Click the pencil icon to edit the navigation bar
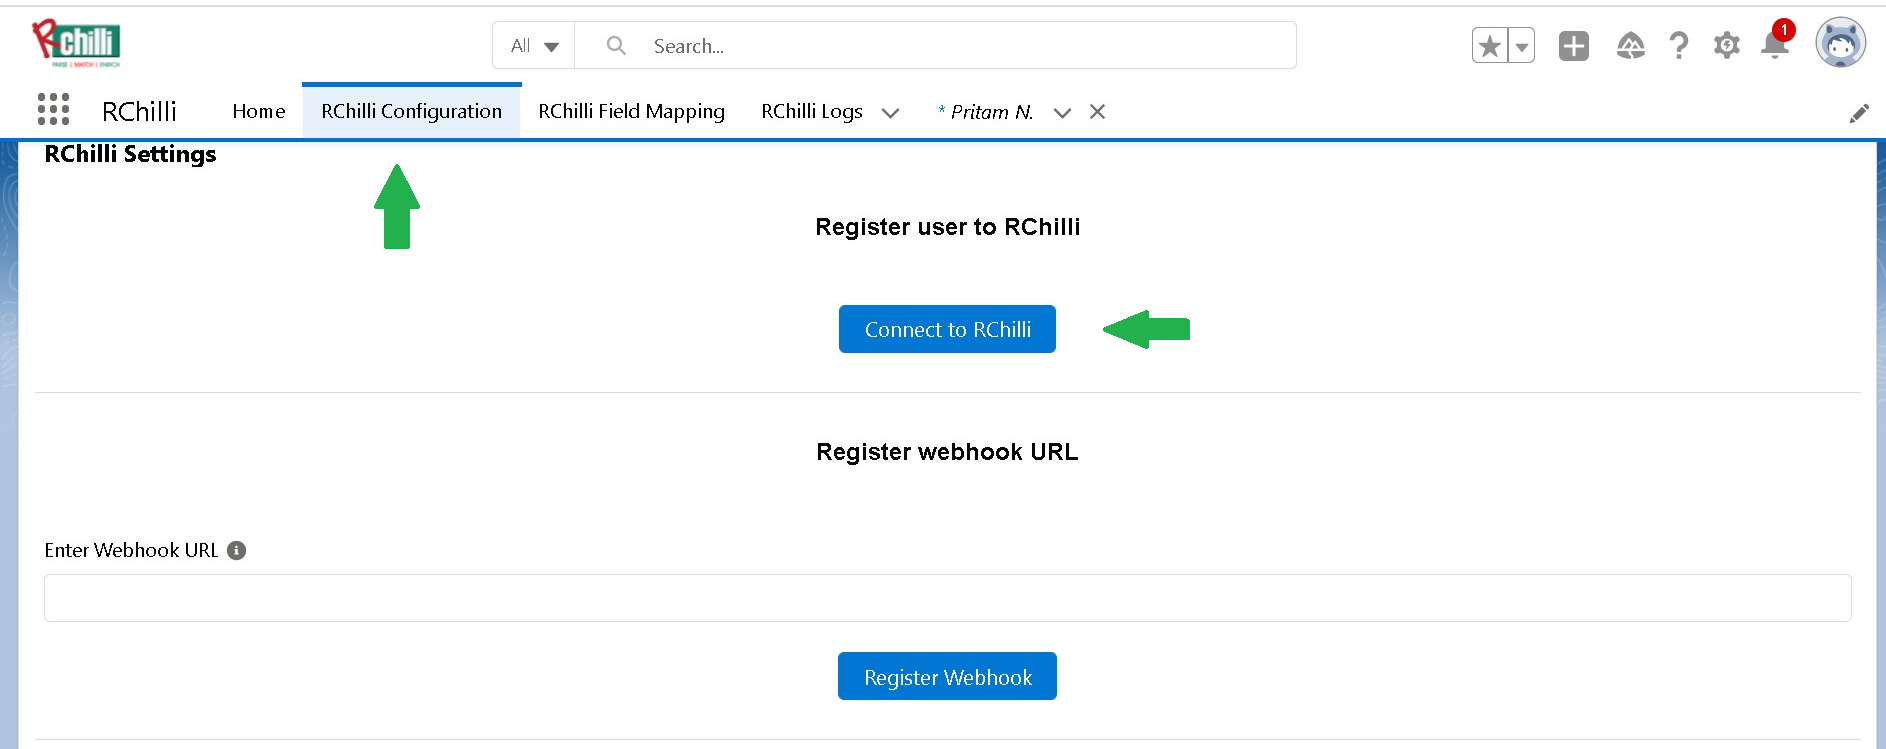This screenshot has width=1886, height=749. 1859,113
